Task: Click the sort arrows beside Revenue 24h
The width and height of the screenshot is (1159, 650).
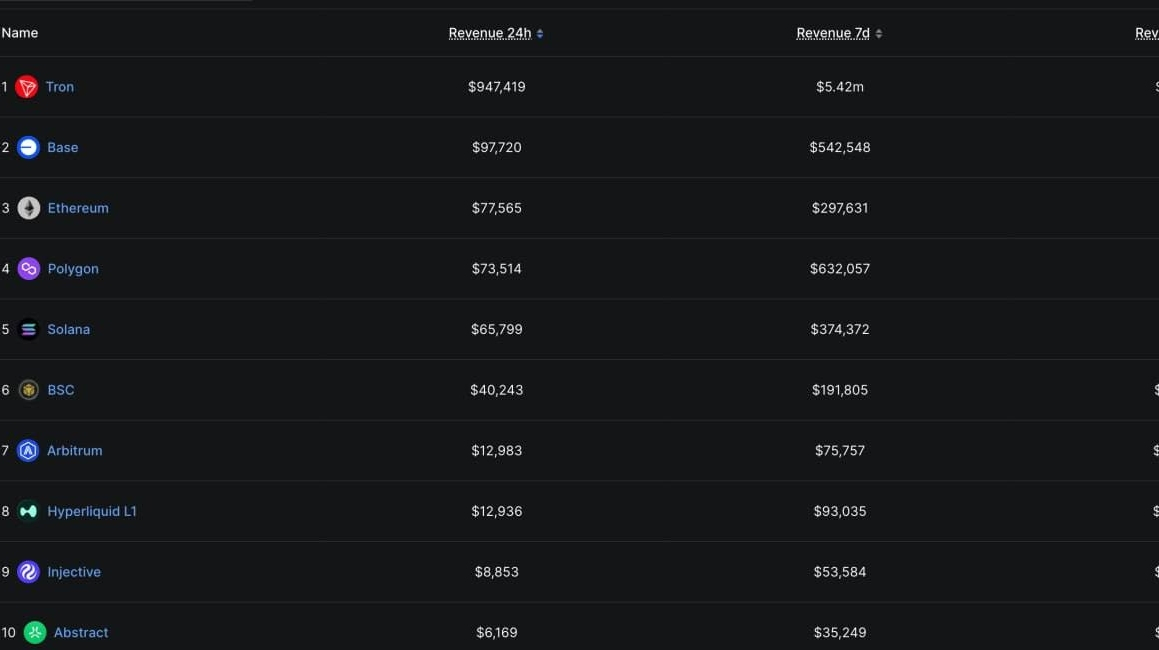Action: (540, 34)
